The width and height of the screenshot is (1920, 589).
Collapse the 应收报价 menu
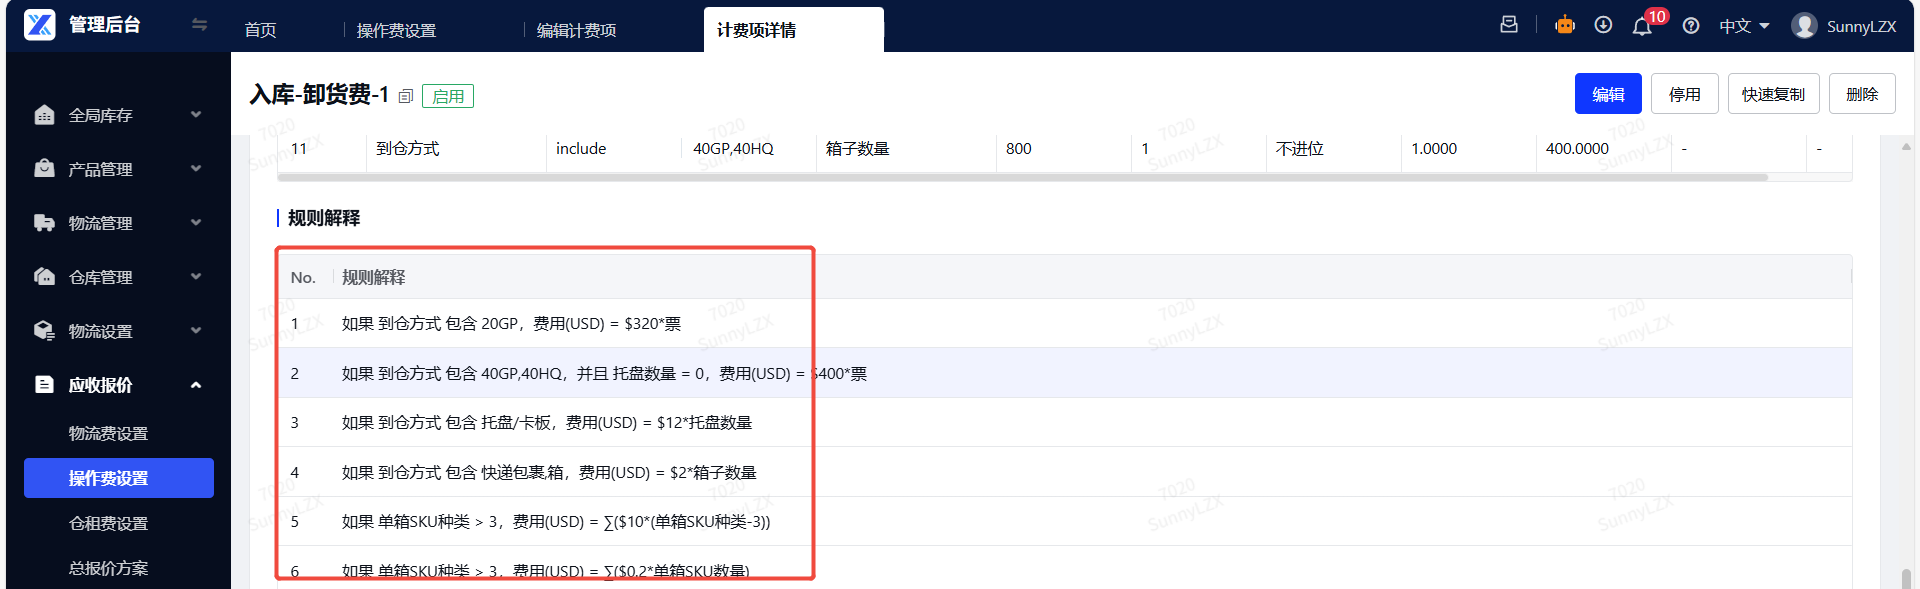pyautogui.click(x=196, y=385)
